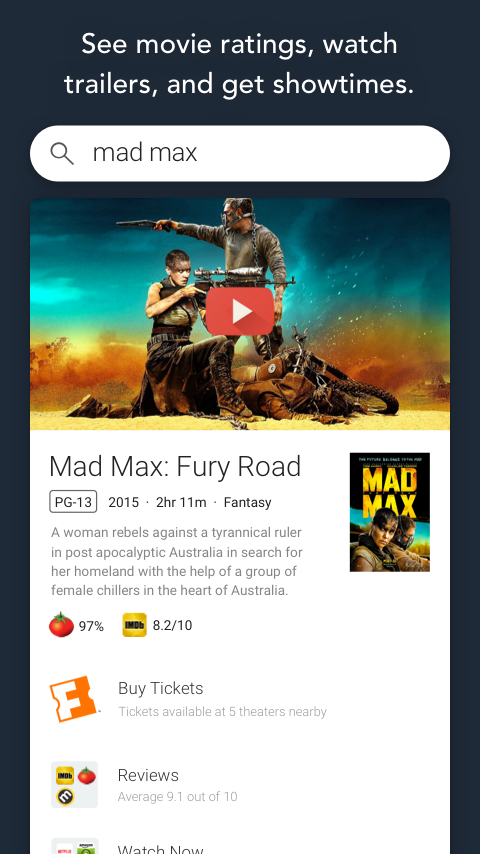Open the Reviews section
The width and height of the screenshot is (480, 854).
coord(240,784)
